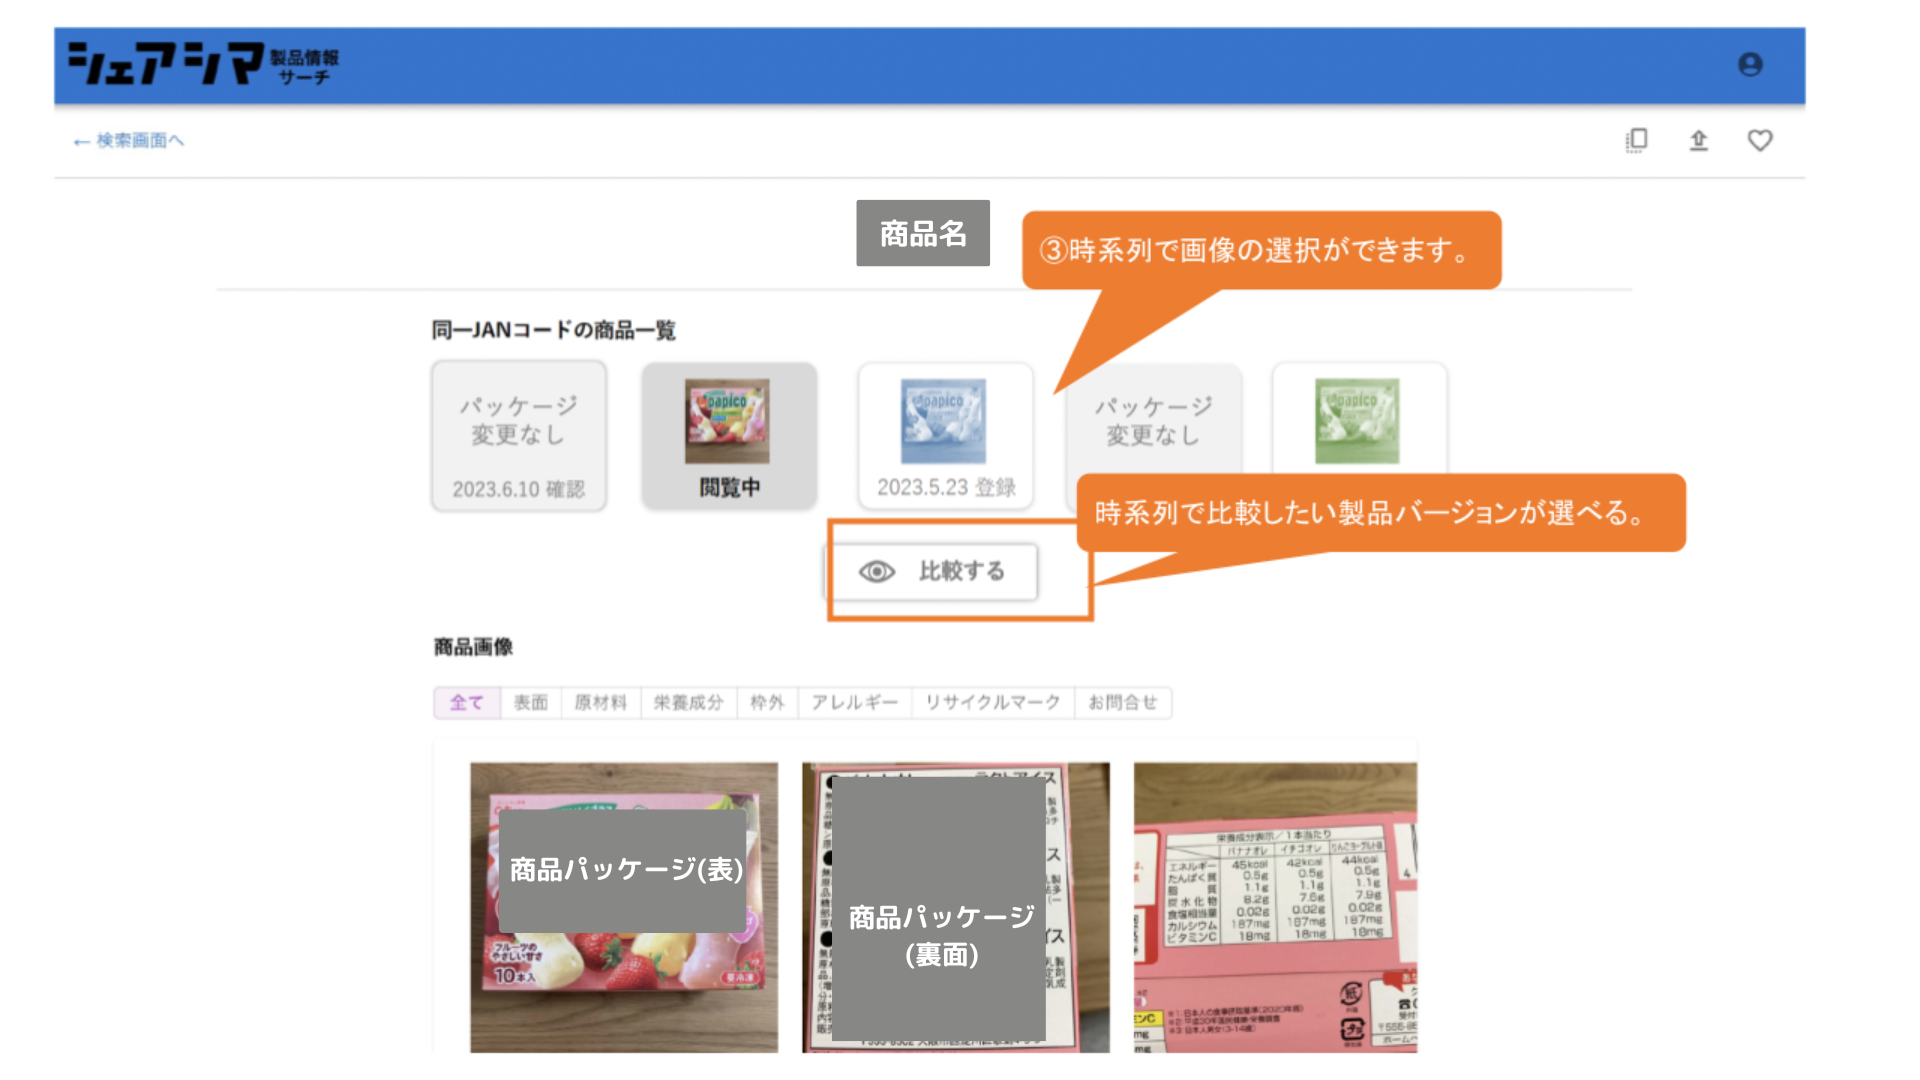Click the upload share icon
The image size is (1920, 1080).
[x=1698, y=140]
